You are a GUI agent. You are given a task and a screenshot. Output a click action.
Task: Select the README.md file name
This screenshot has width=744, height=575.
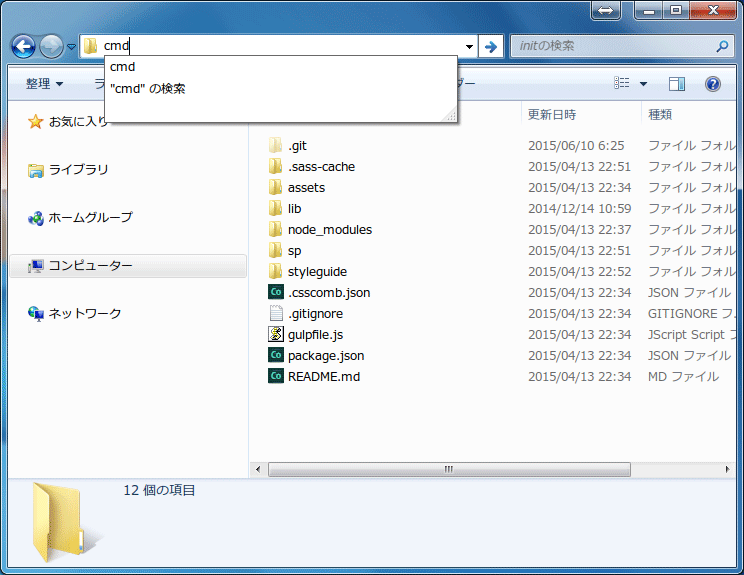(x=324, y=376)
